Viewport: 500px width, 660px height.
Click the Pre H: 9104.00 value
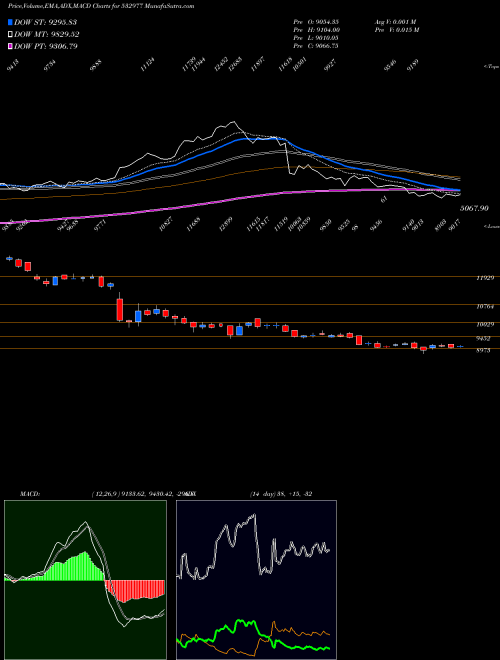coord(316,30)
